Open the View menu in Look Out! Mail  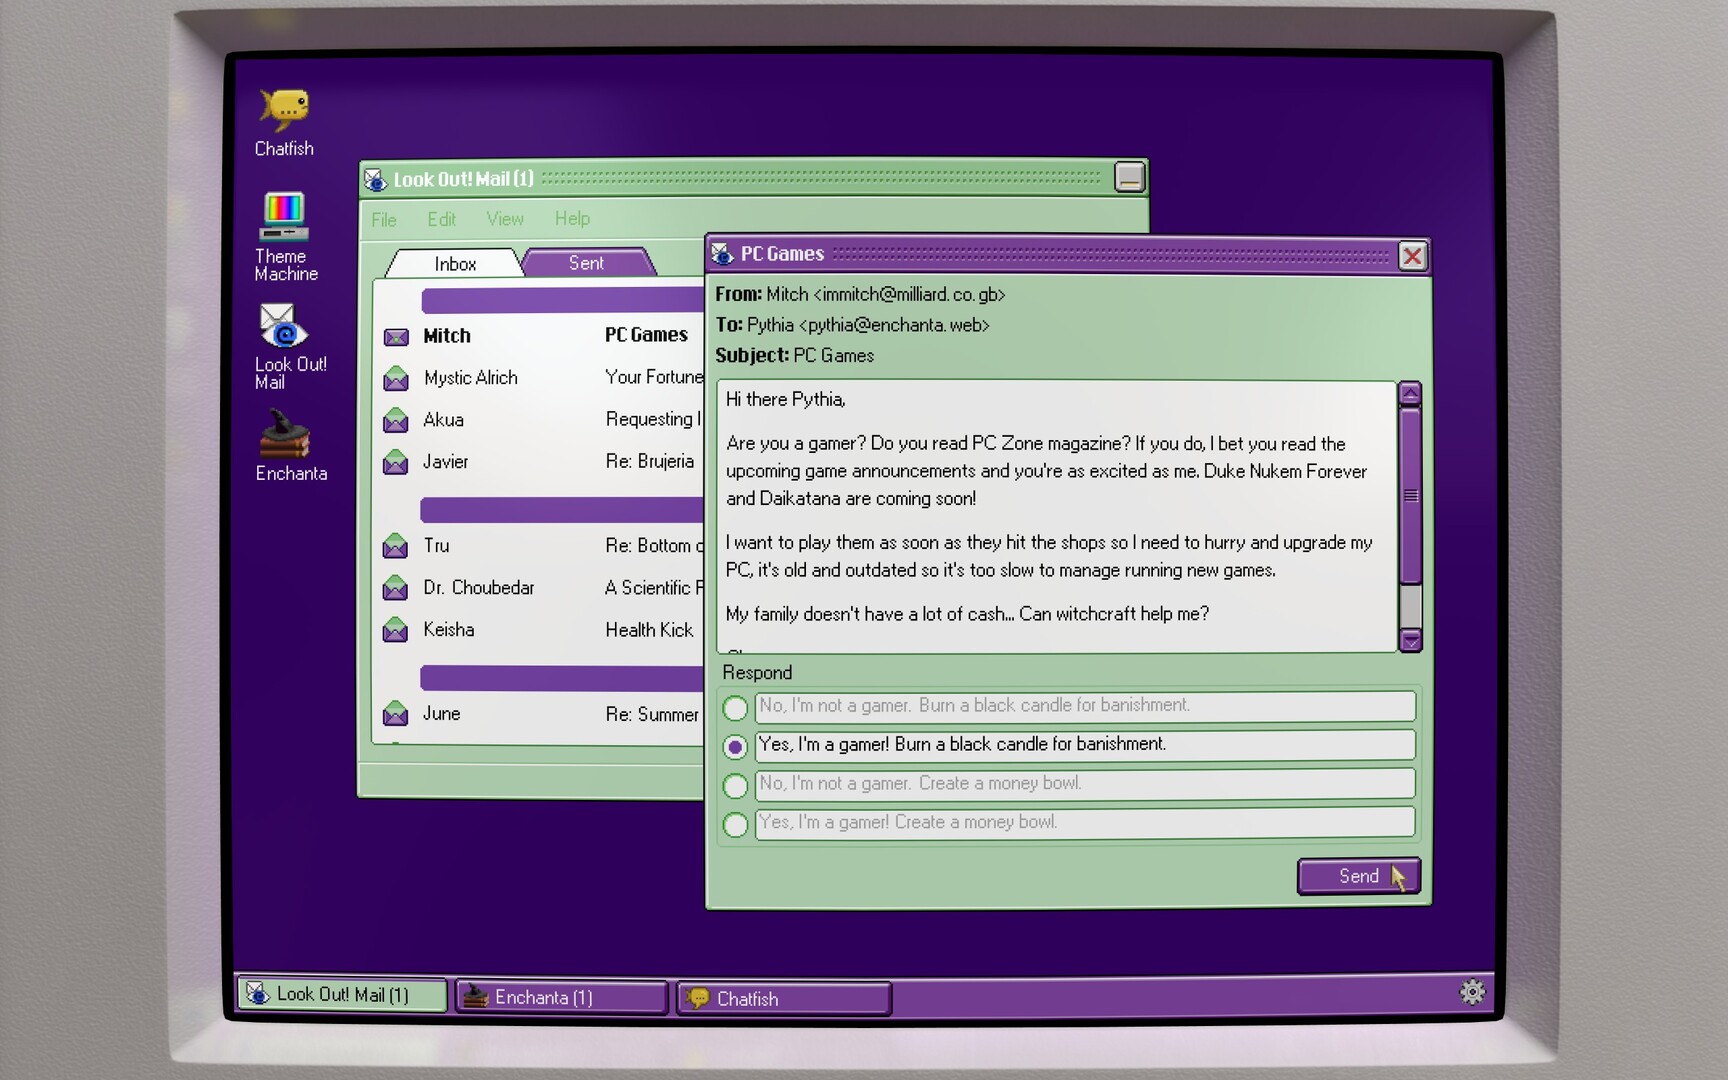(x=505, y=218)
